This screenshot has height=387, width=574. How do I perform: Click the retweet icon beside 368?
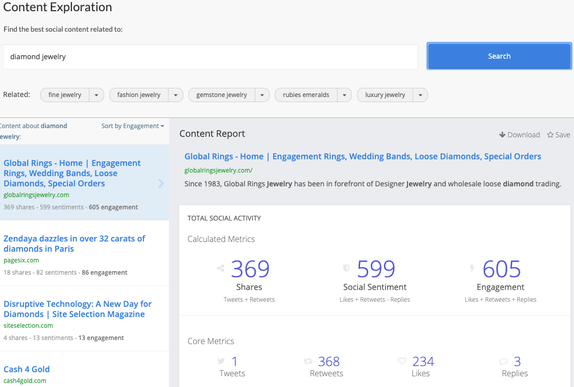click(x=308, y=361)
